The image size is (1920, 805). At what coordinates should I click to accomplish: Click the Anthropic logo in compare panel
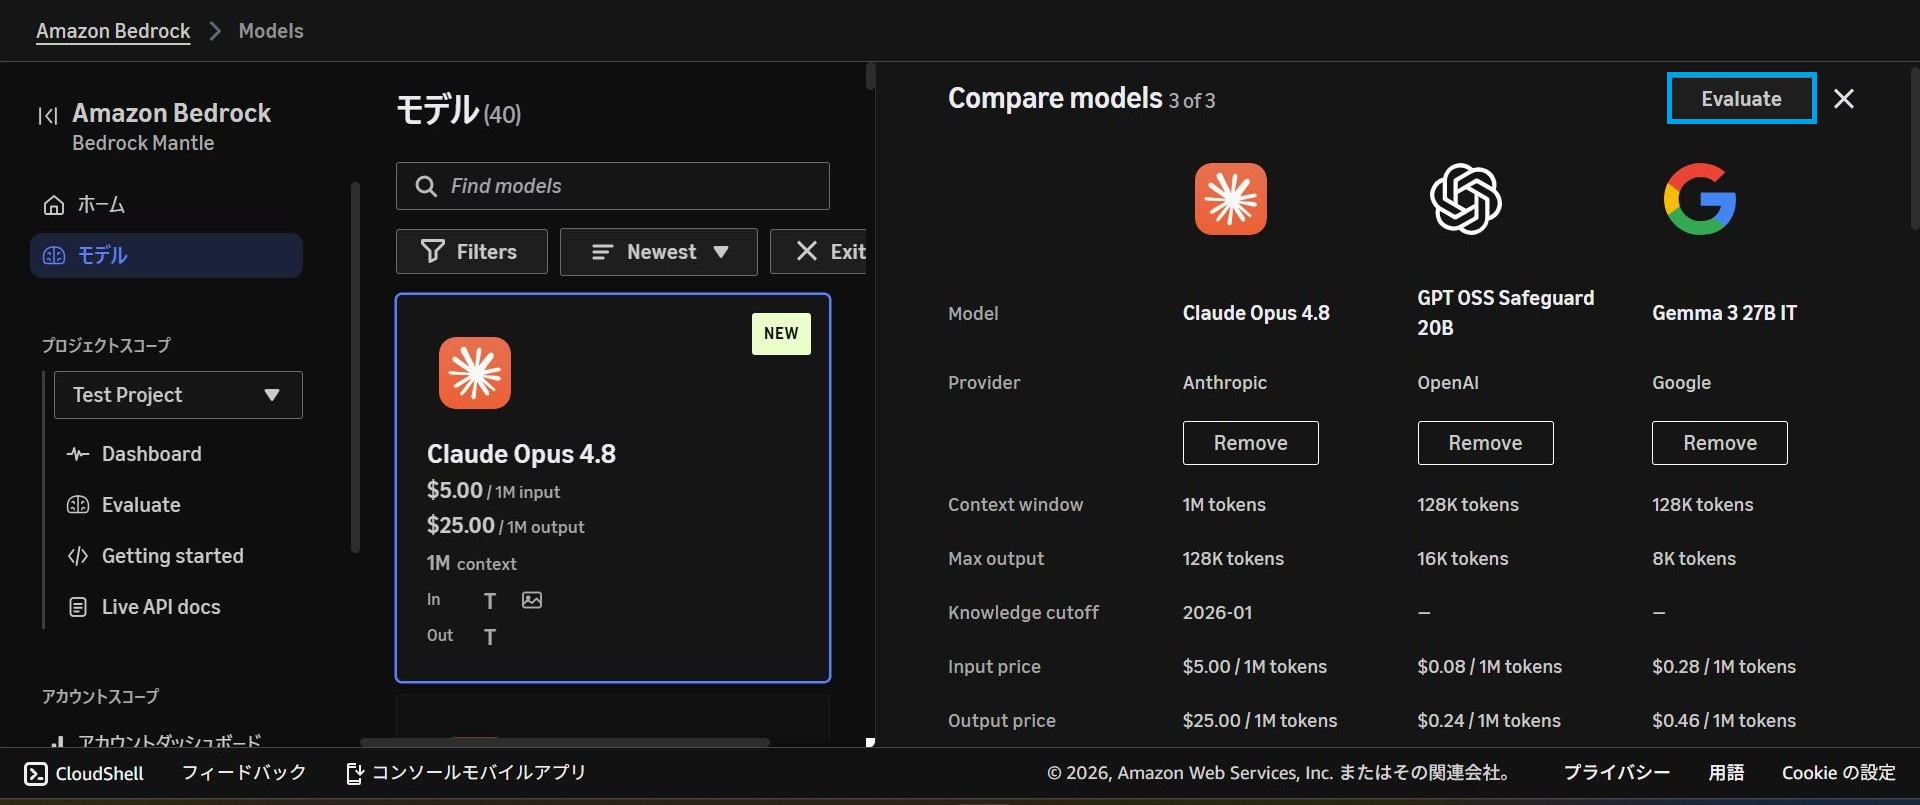(1231, 199)
